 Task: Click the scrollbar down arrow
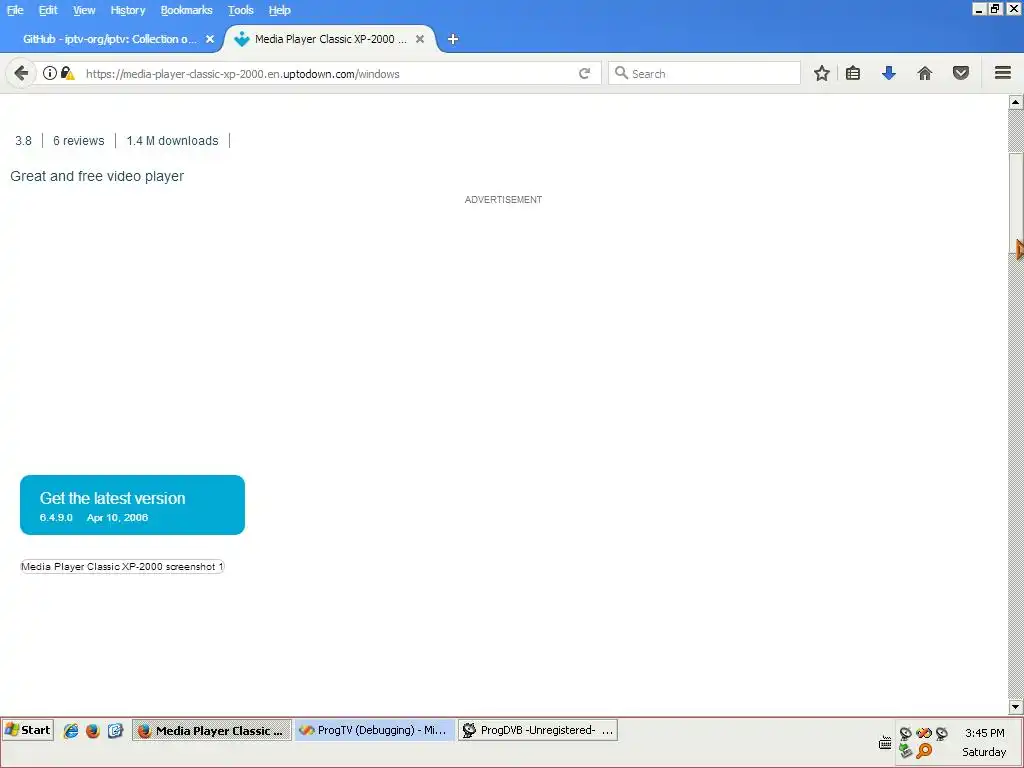point(1016,707)
